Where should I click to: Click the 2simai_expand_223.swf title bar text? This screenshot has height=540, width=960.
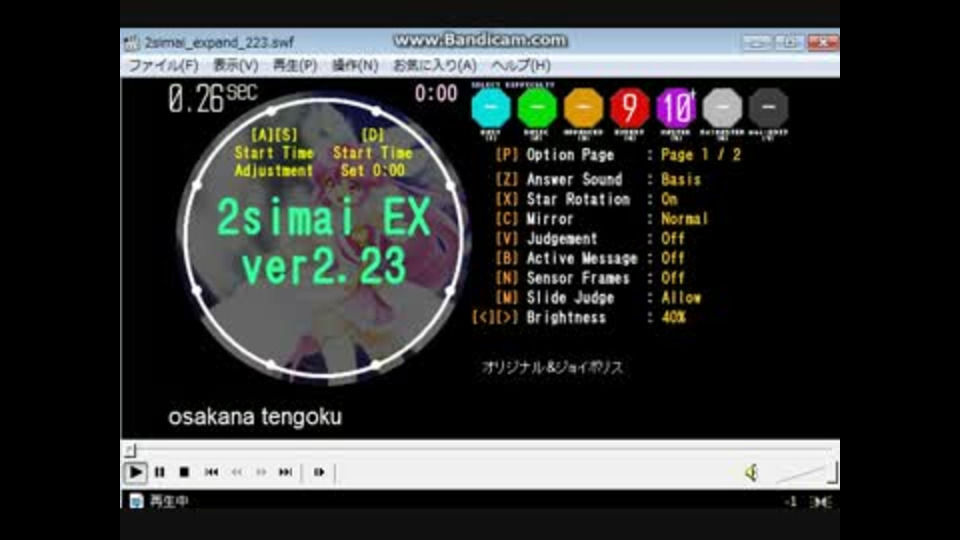pyautogui.click(x=220, y=42)
